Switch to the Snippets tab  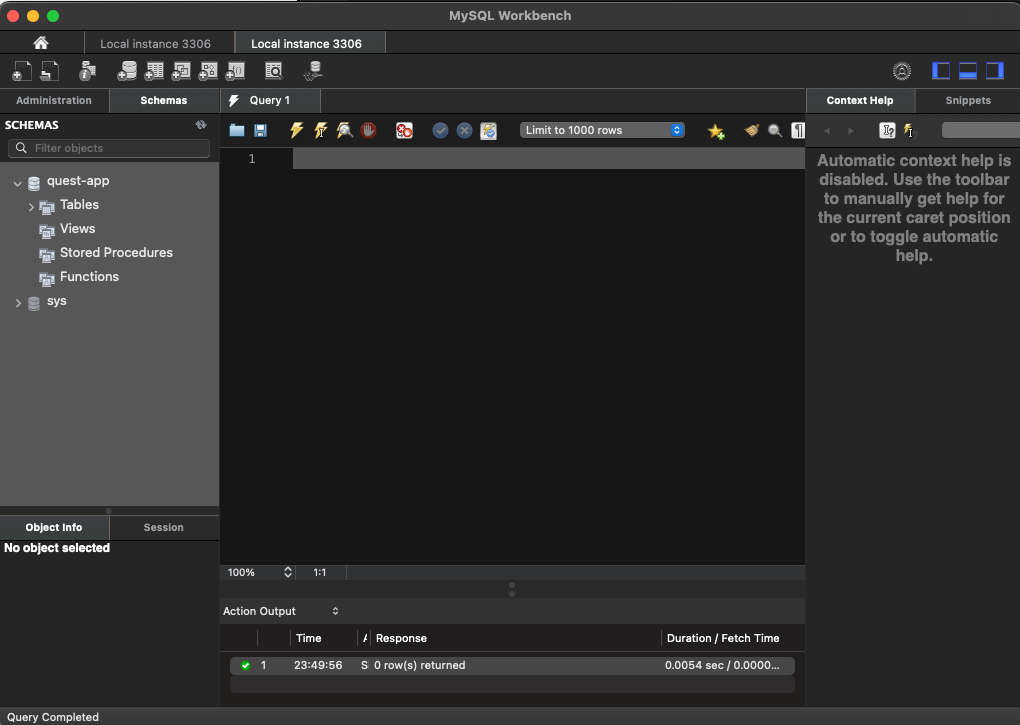[x=968, y=101]
